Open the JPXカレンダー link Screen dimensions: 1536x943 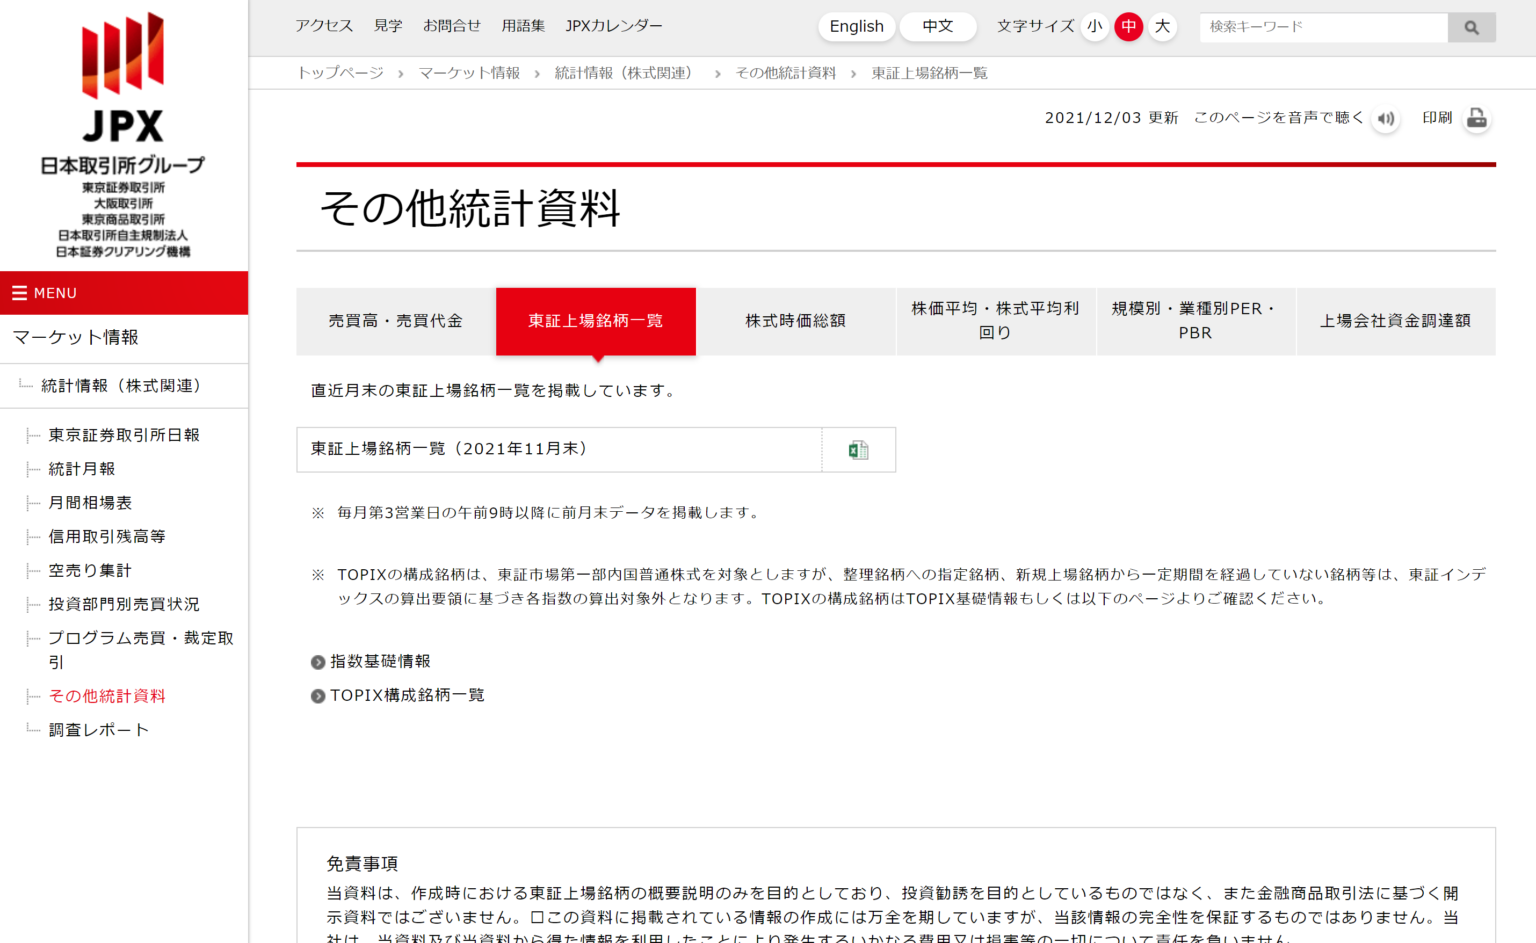[613, 26]
